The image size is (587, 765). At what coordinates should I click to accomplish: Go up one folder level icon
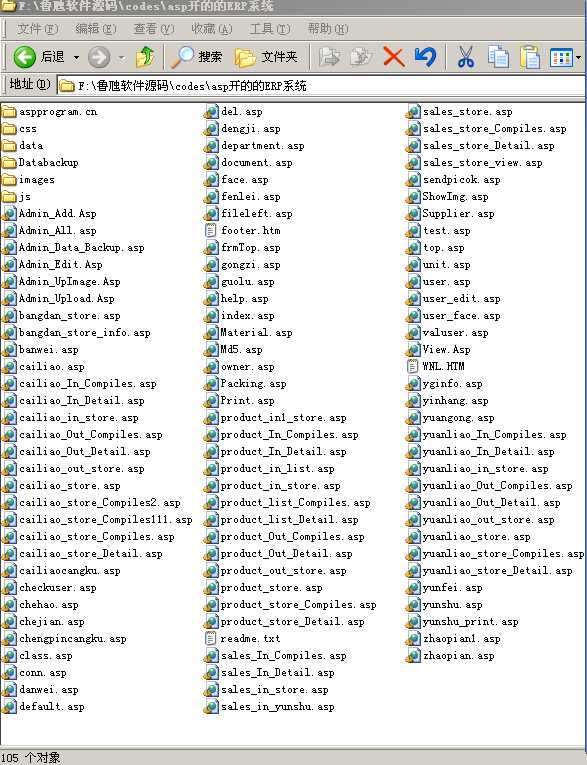click(145, 57)
